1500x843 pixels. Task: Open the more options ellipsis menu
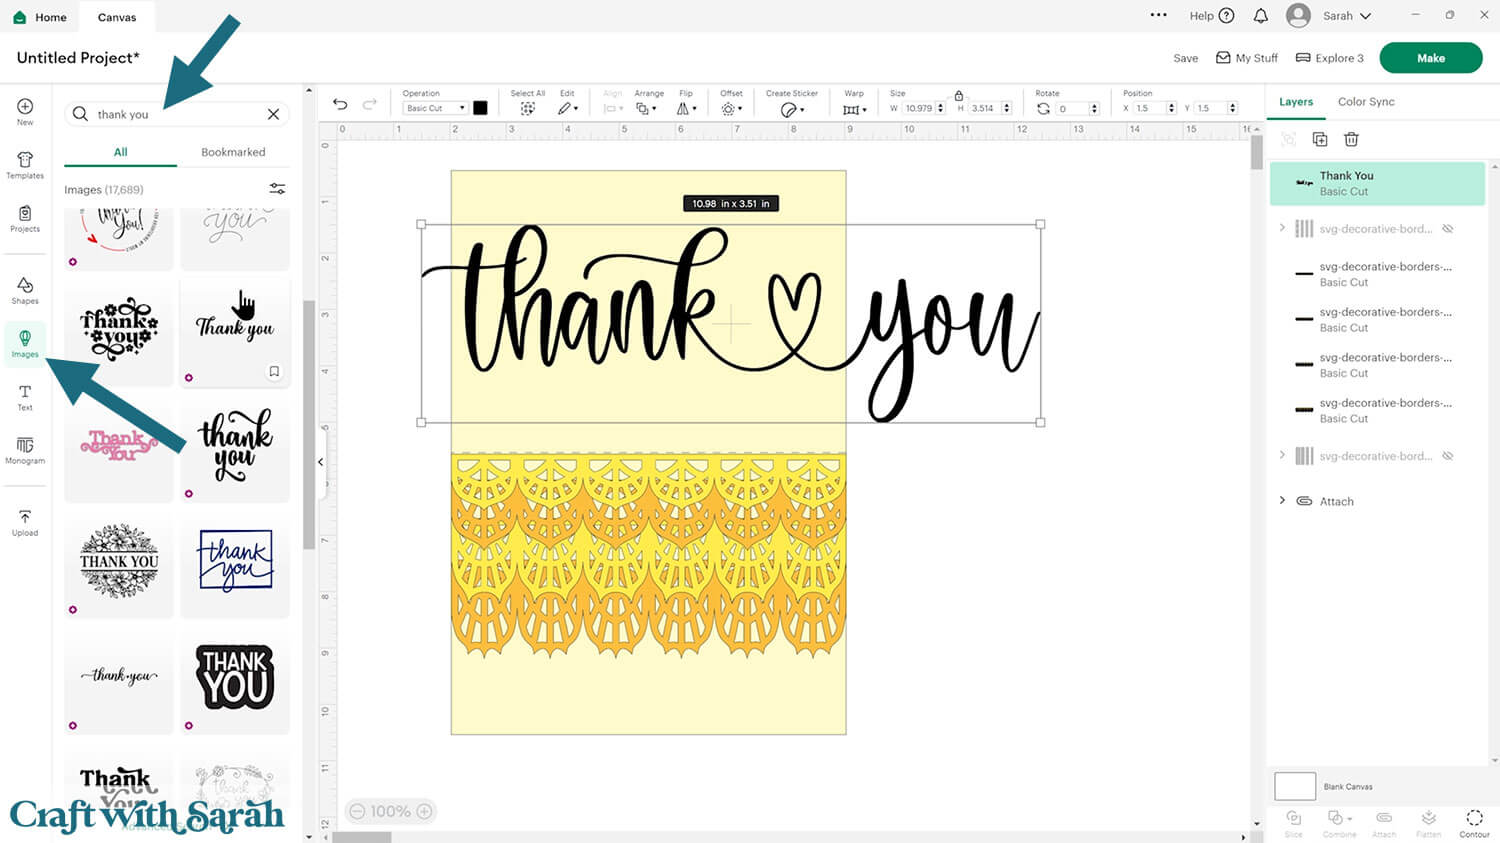pos(1159,15)
